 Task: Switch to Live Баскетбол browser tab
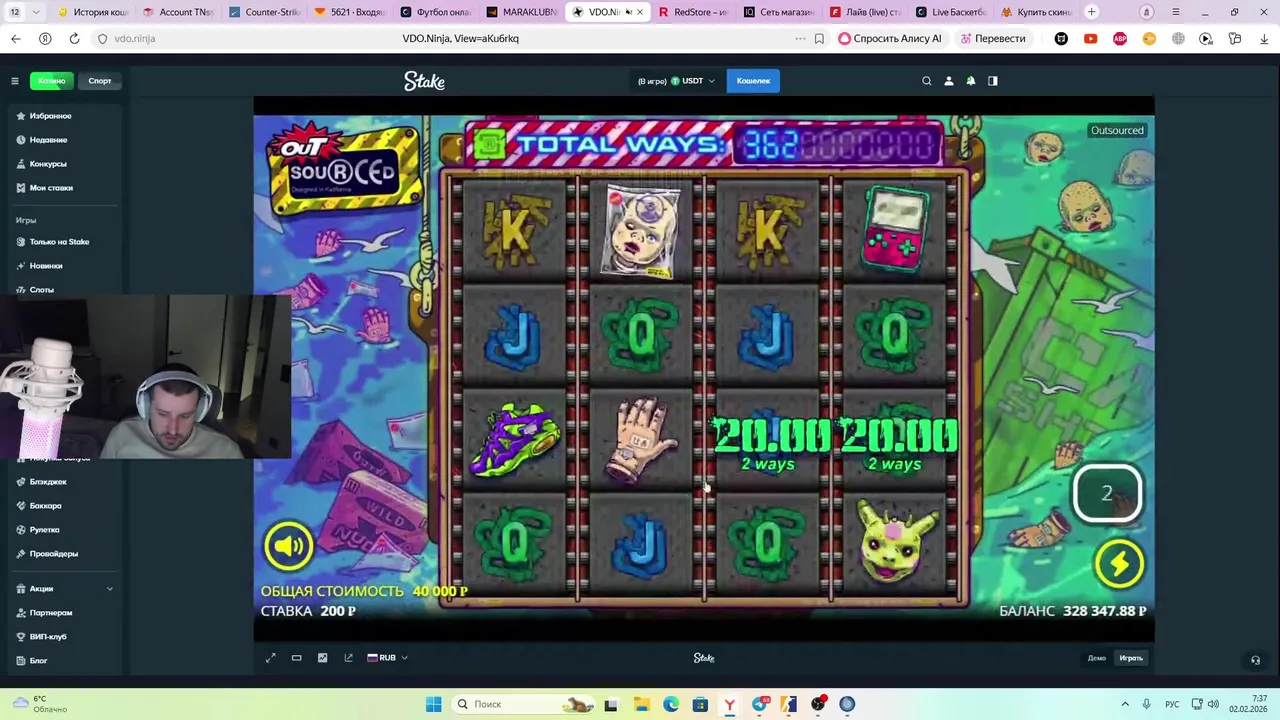pyautogui.click(x=950, y=12)
